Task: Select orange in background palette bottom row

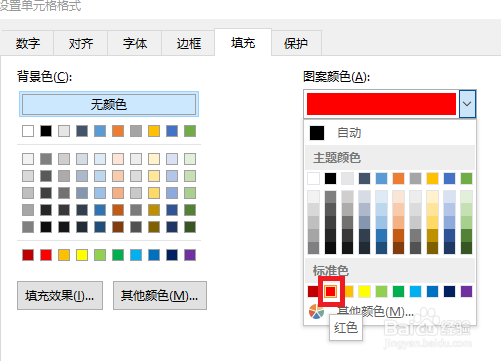Action: click(64, 255)
